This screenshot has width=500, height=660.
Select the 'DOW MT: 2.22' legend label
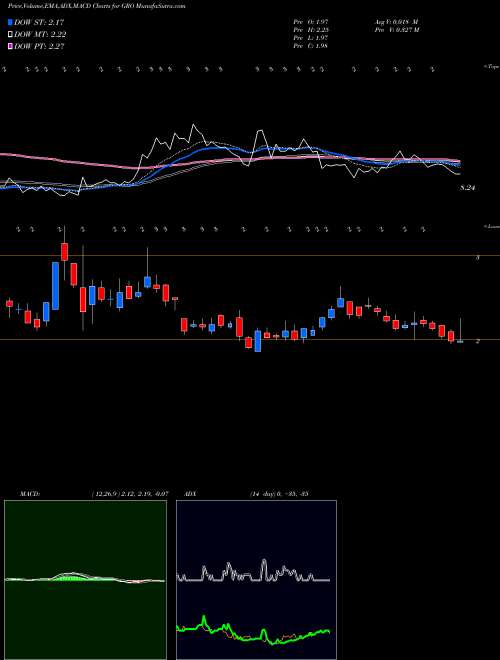40,35
